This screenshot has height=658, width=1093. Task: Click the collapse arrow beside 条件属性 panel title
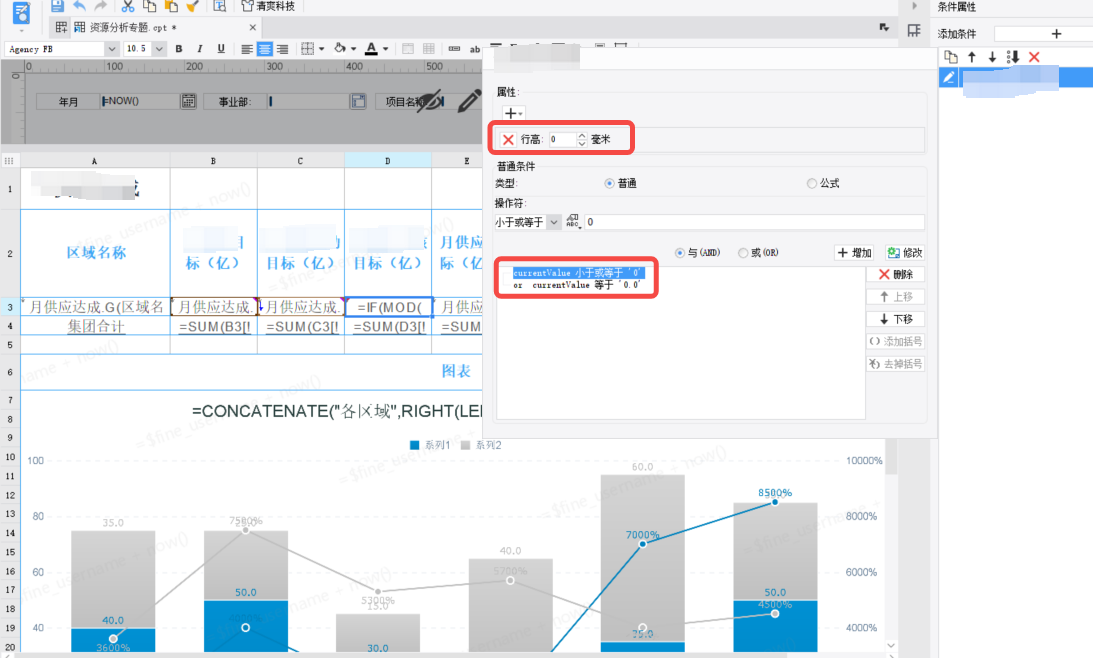915,6
